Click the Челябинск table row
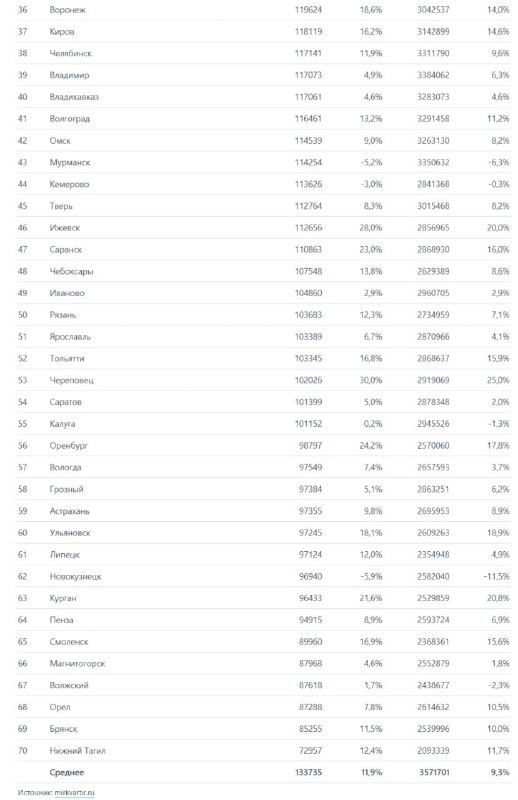 [x=263, y=53]
